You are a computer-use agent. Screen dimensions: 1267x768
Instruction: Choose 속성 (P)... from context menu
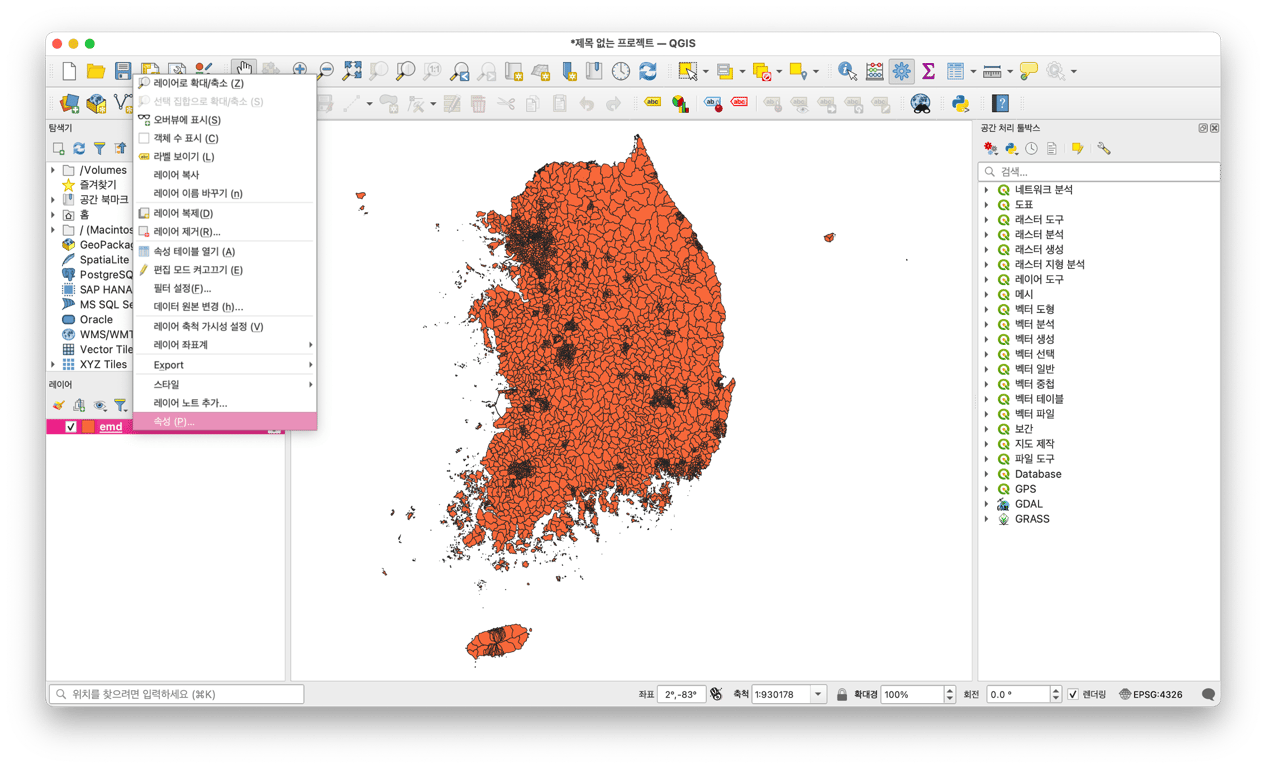tap(174, 422)
